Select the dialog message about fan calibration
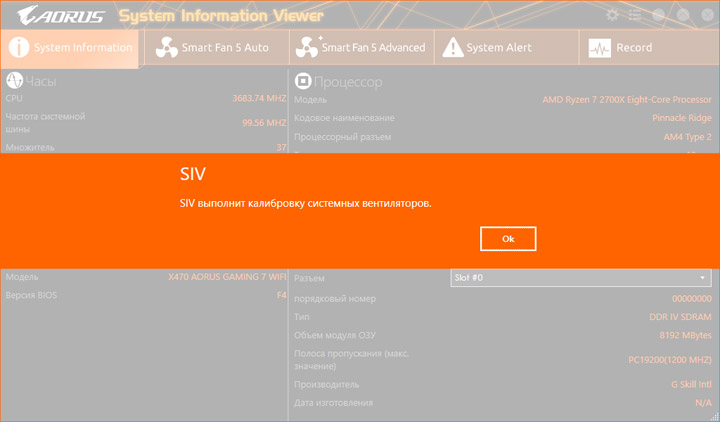The height and width of the screenshot is (422, 720). (x=305, y=203)
